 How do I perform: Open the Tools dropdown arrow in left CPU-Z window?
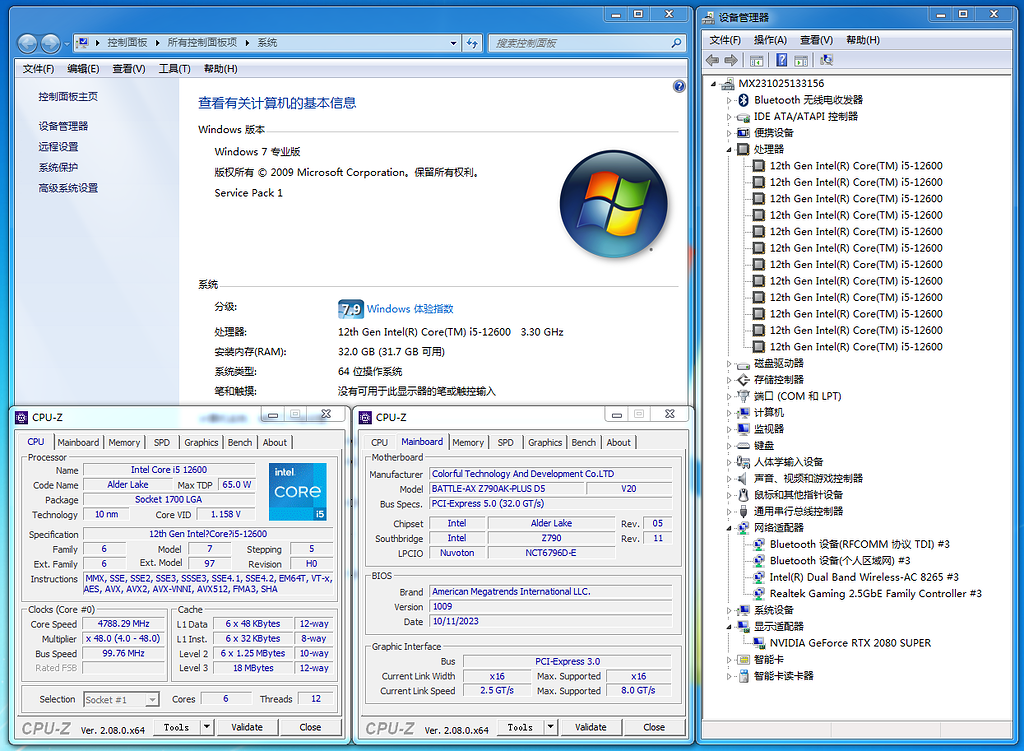coord(207,726)
